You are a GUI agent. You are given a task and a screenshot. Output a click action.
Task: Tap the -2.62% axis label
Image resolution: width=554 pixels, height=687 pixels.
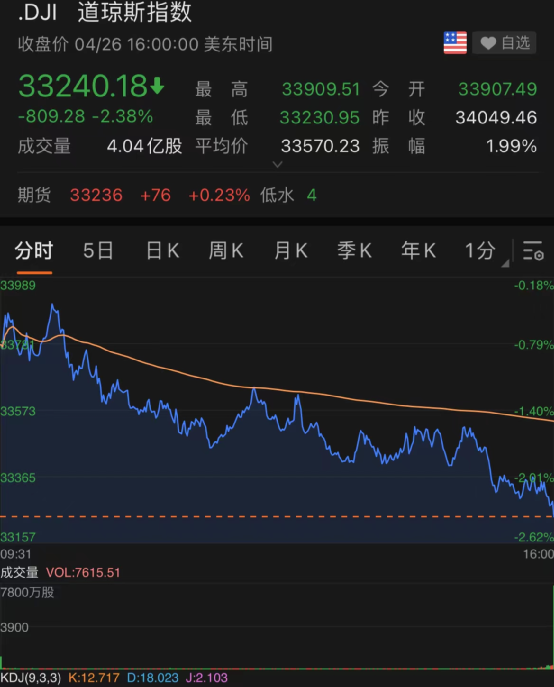coord(534,537)
